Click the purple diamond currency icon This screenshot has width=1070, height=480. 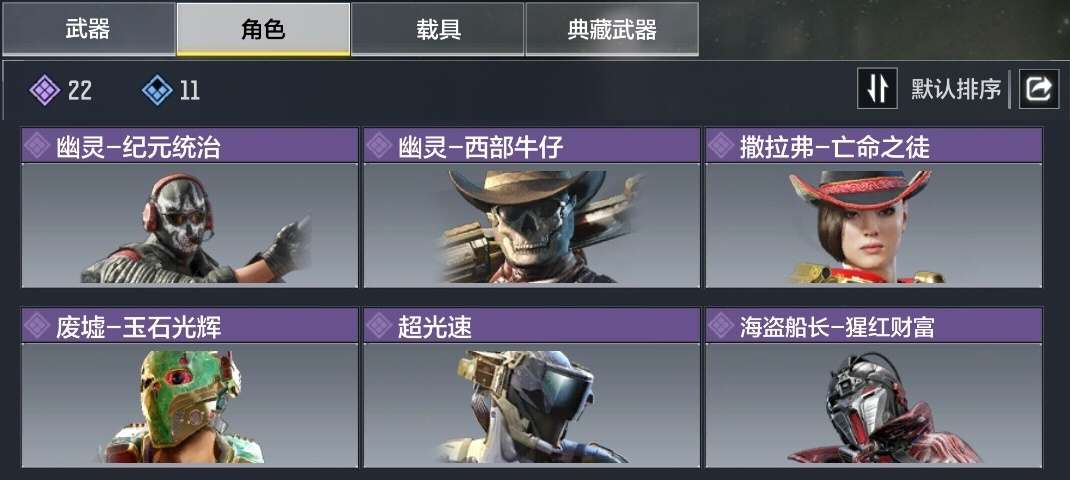point(44,90)
